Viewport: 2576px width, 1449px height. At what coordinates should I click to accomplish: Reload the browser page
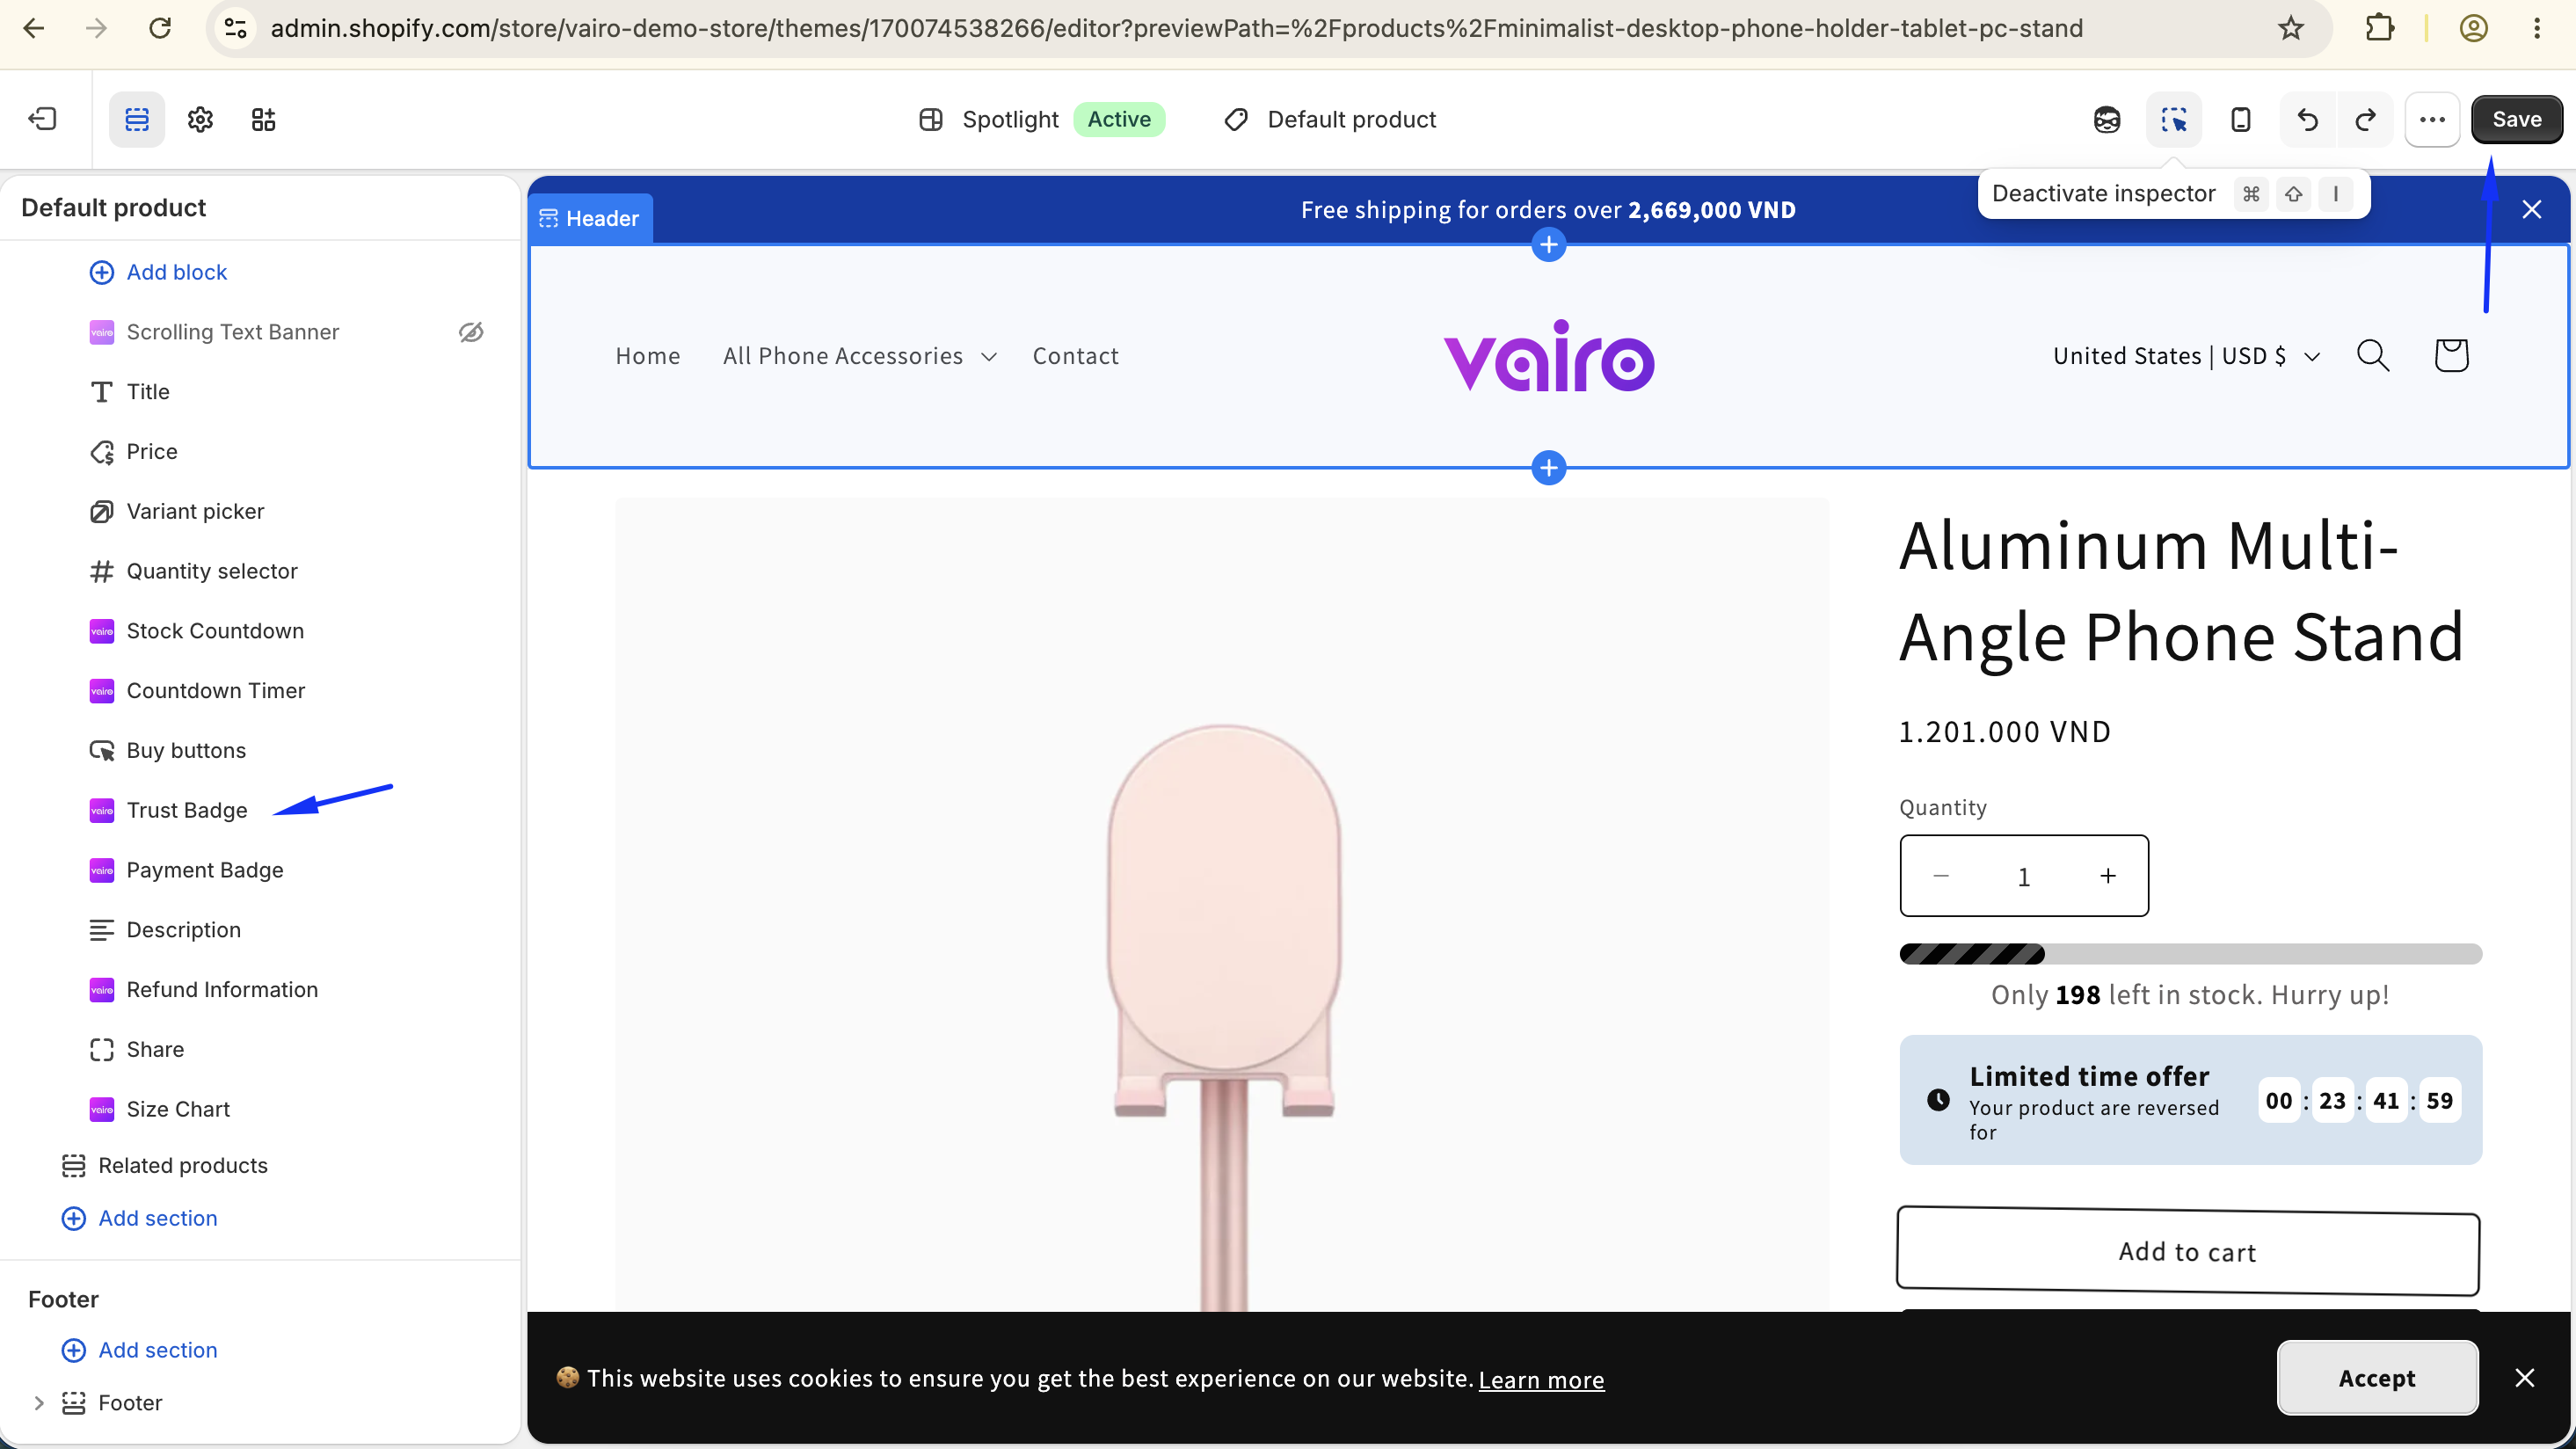point(160,28)
